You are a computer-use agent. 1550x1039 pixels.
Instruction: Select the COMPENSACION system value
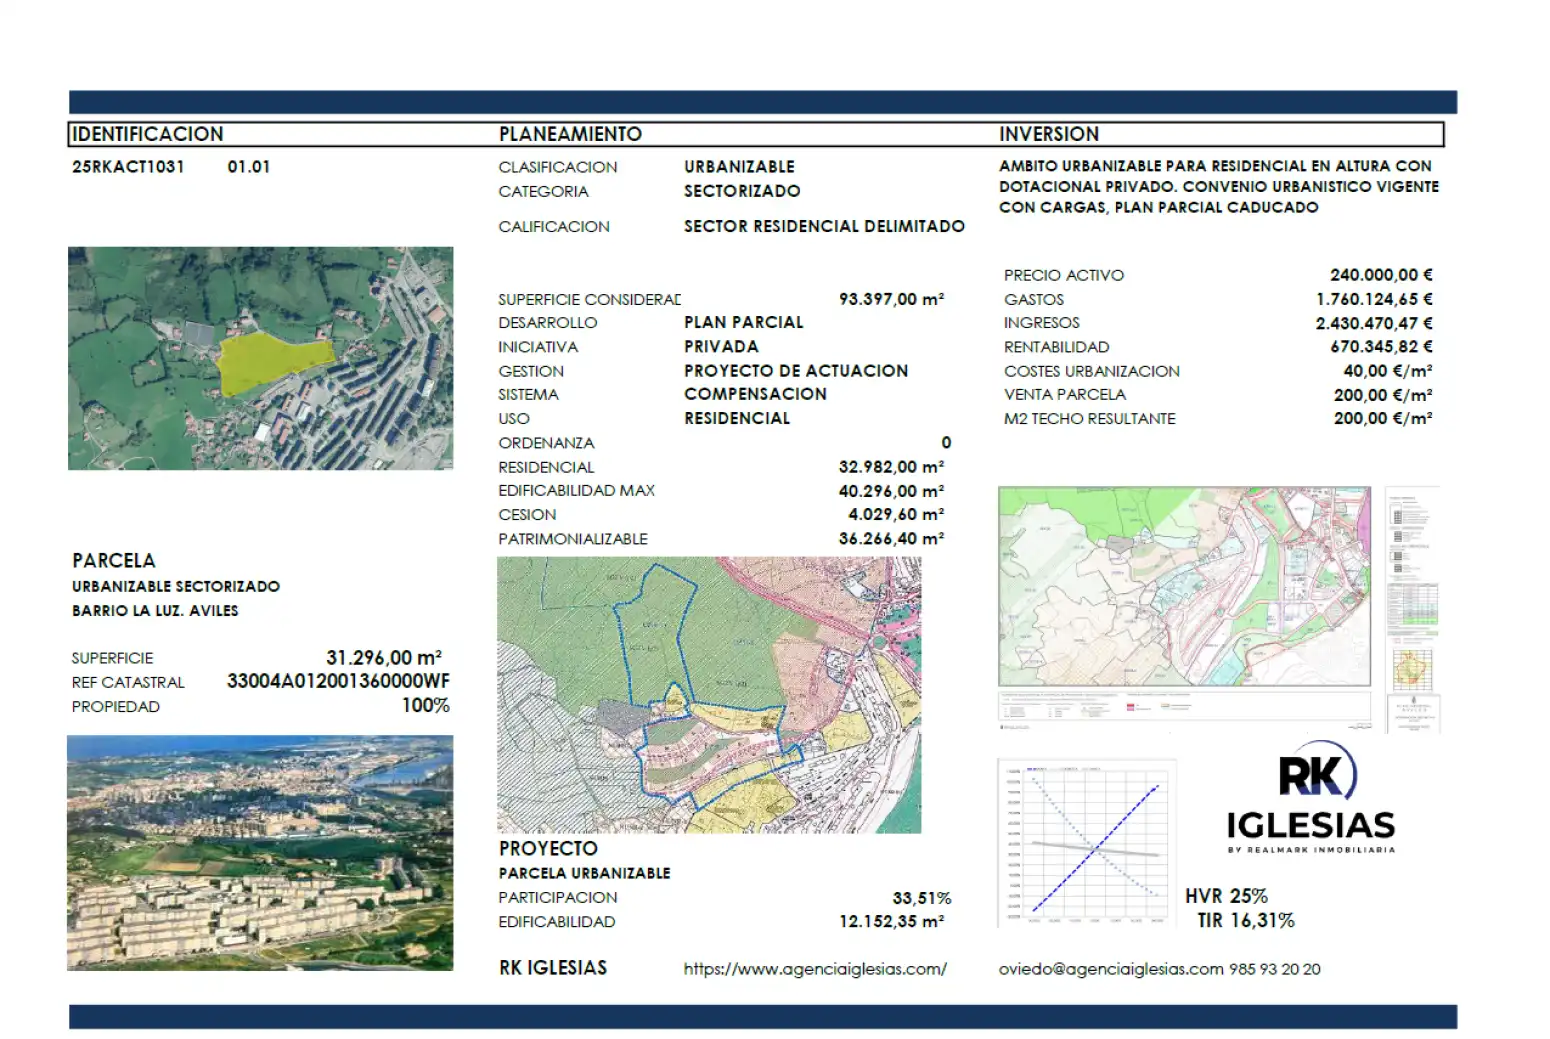[x=755, y=395]
